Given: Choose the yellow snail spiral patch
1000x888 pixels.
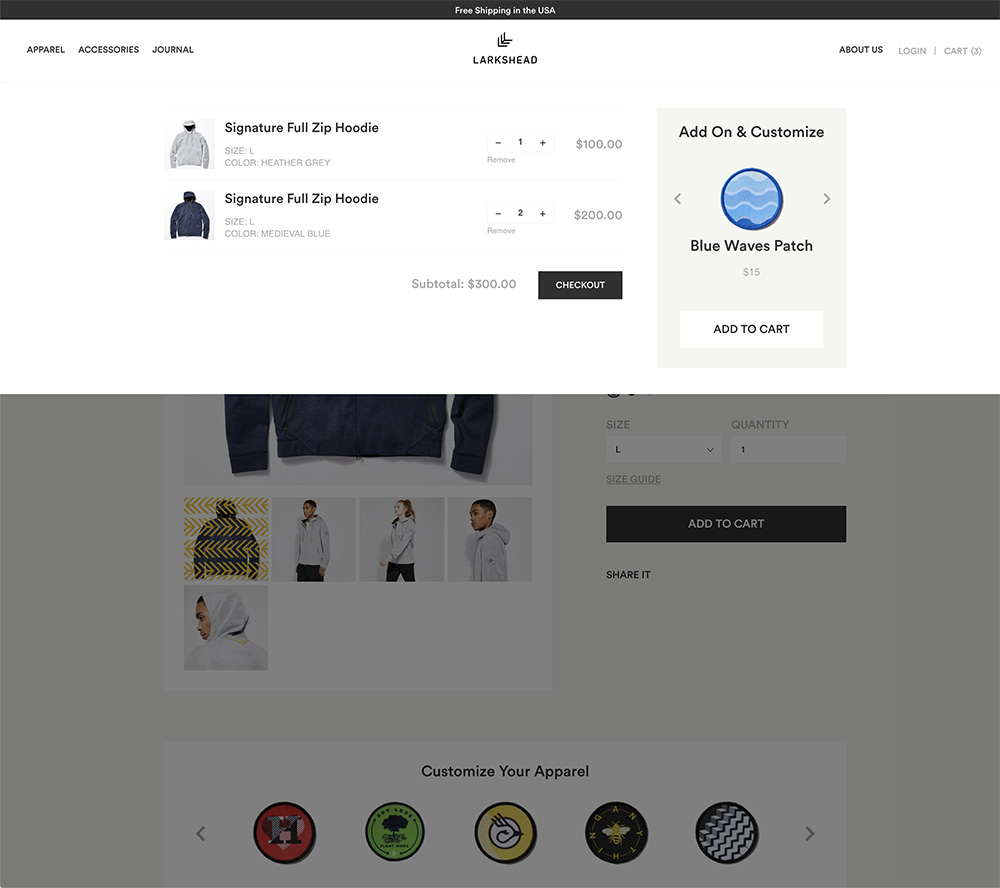Looking at the screenshot, I should [505, 832].
